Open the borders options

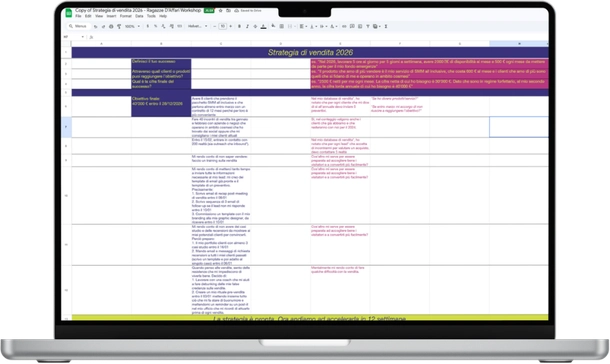coord(281,26)
